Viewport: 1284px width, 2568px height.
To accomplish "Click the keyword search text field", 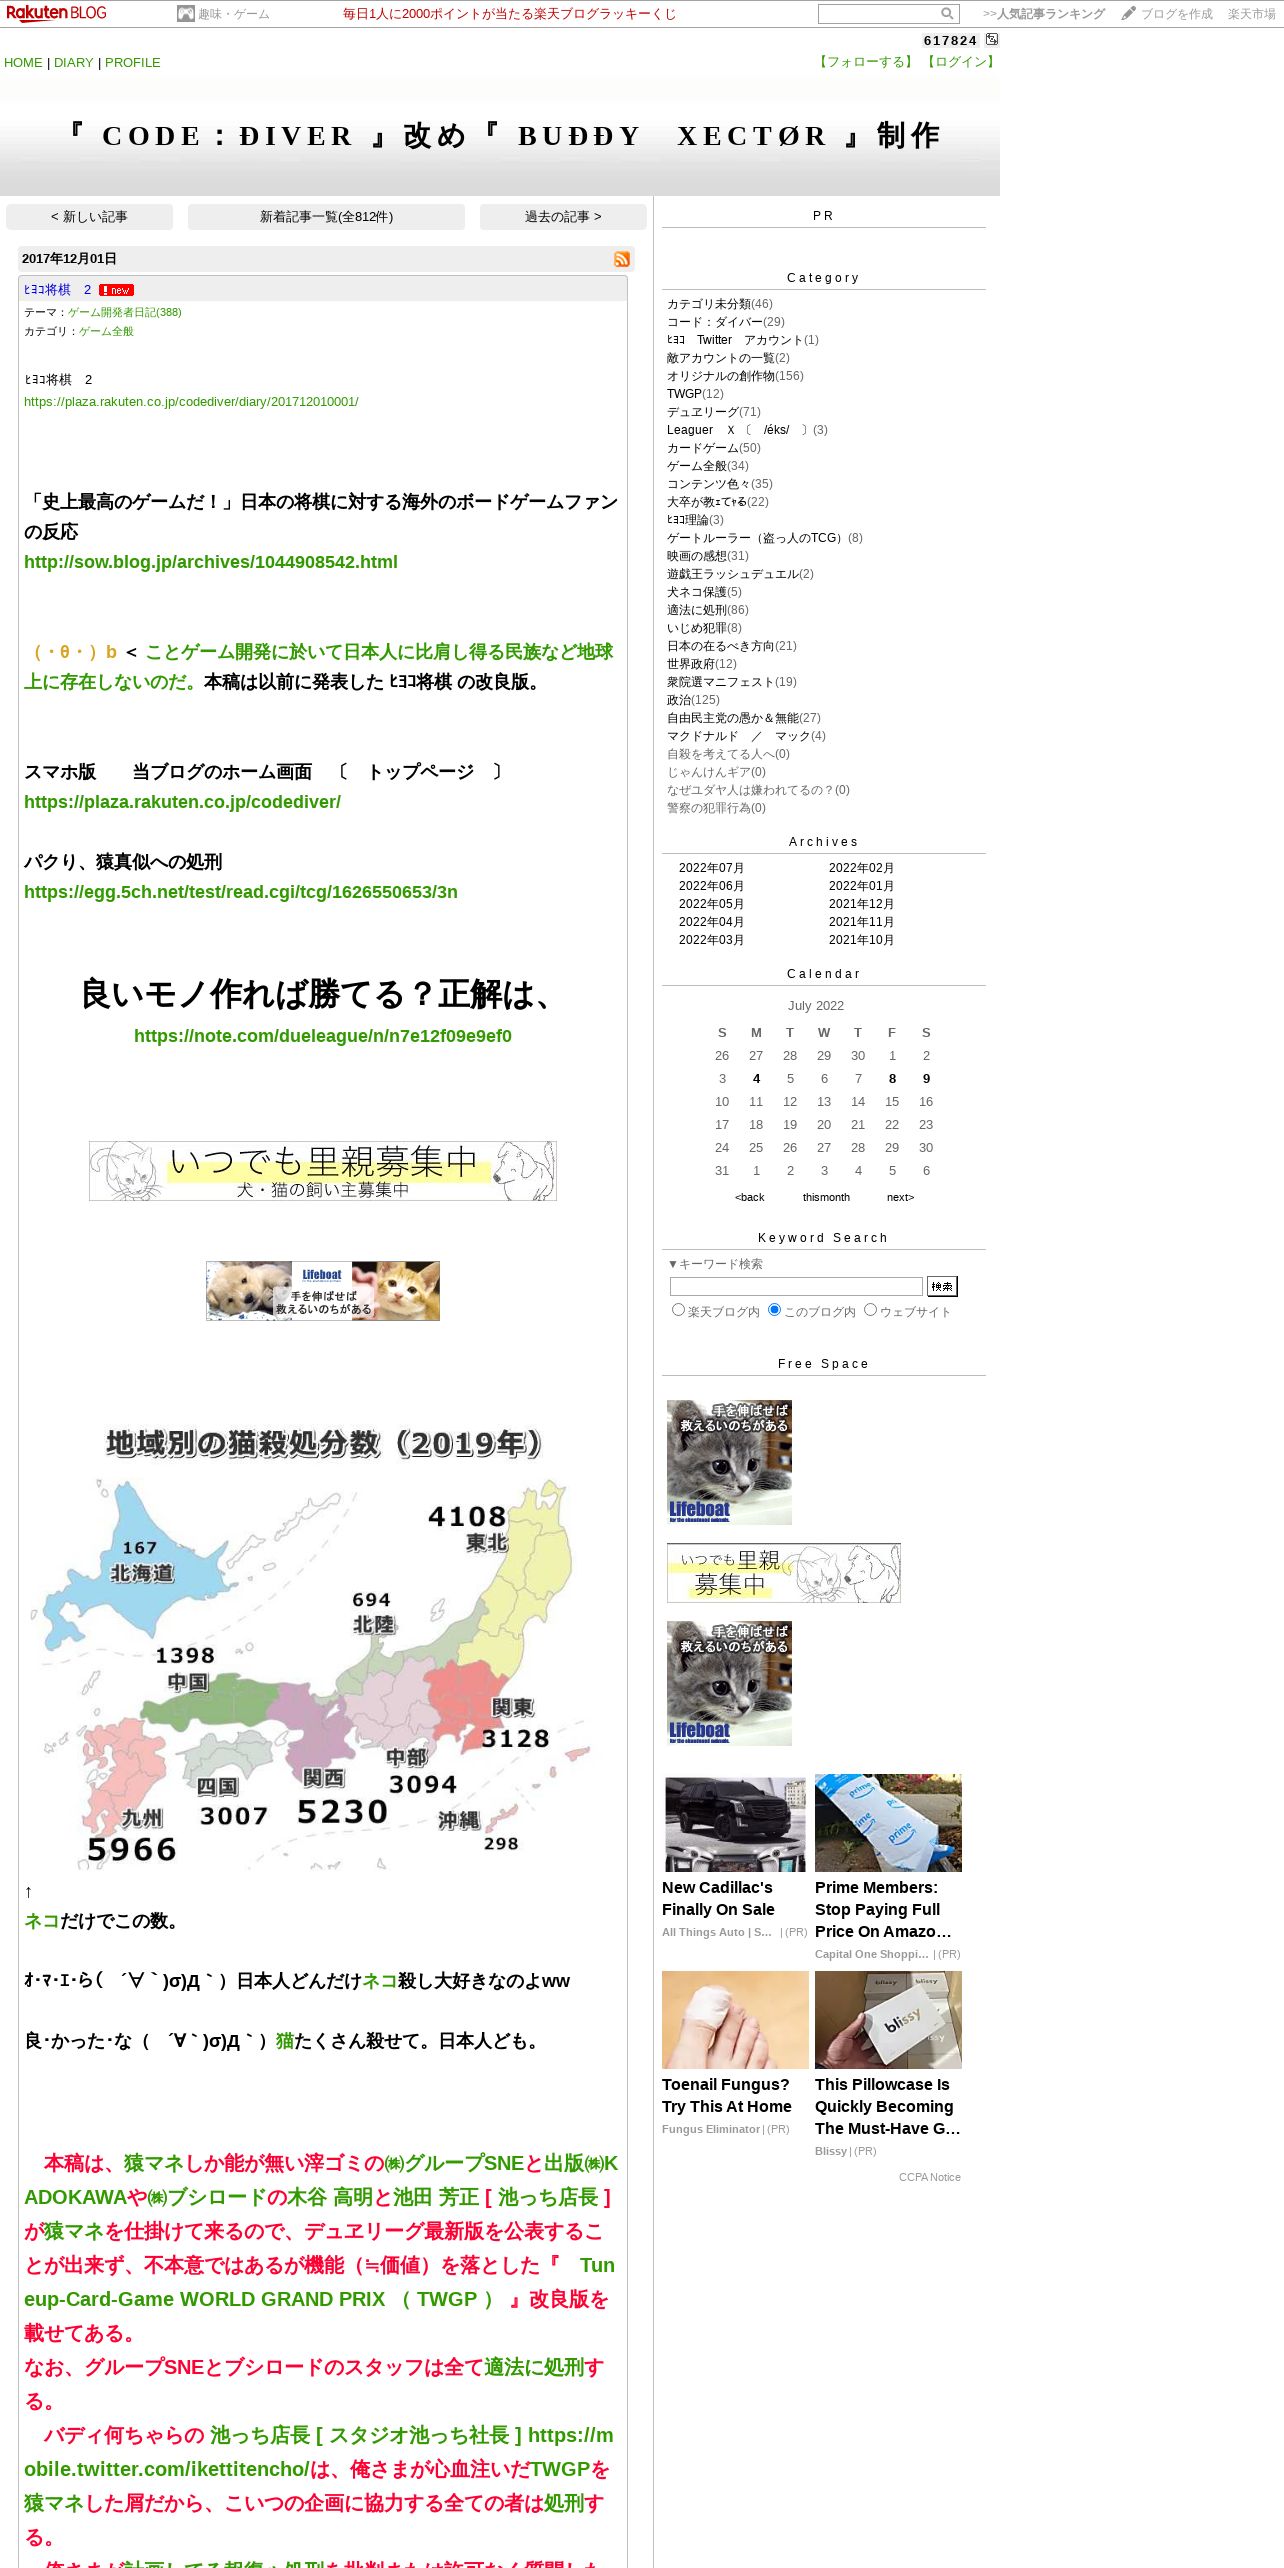I will pos(796,1287).
